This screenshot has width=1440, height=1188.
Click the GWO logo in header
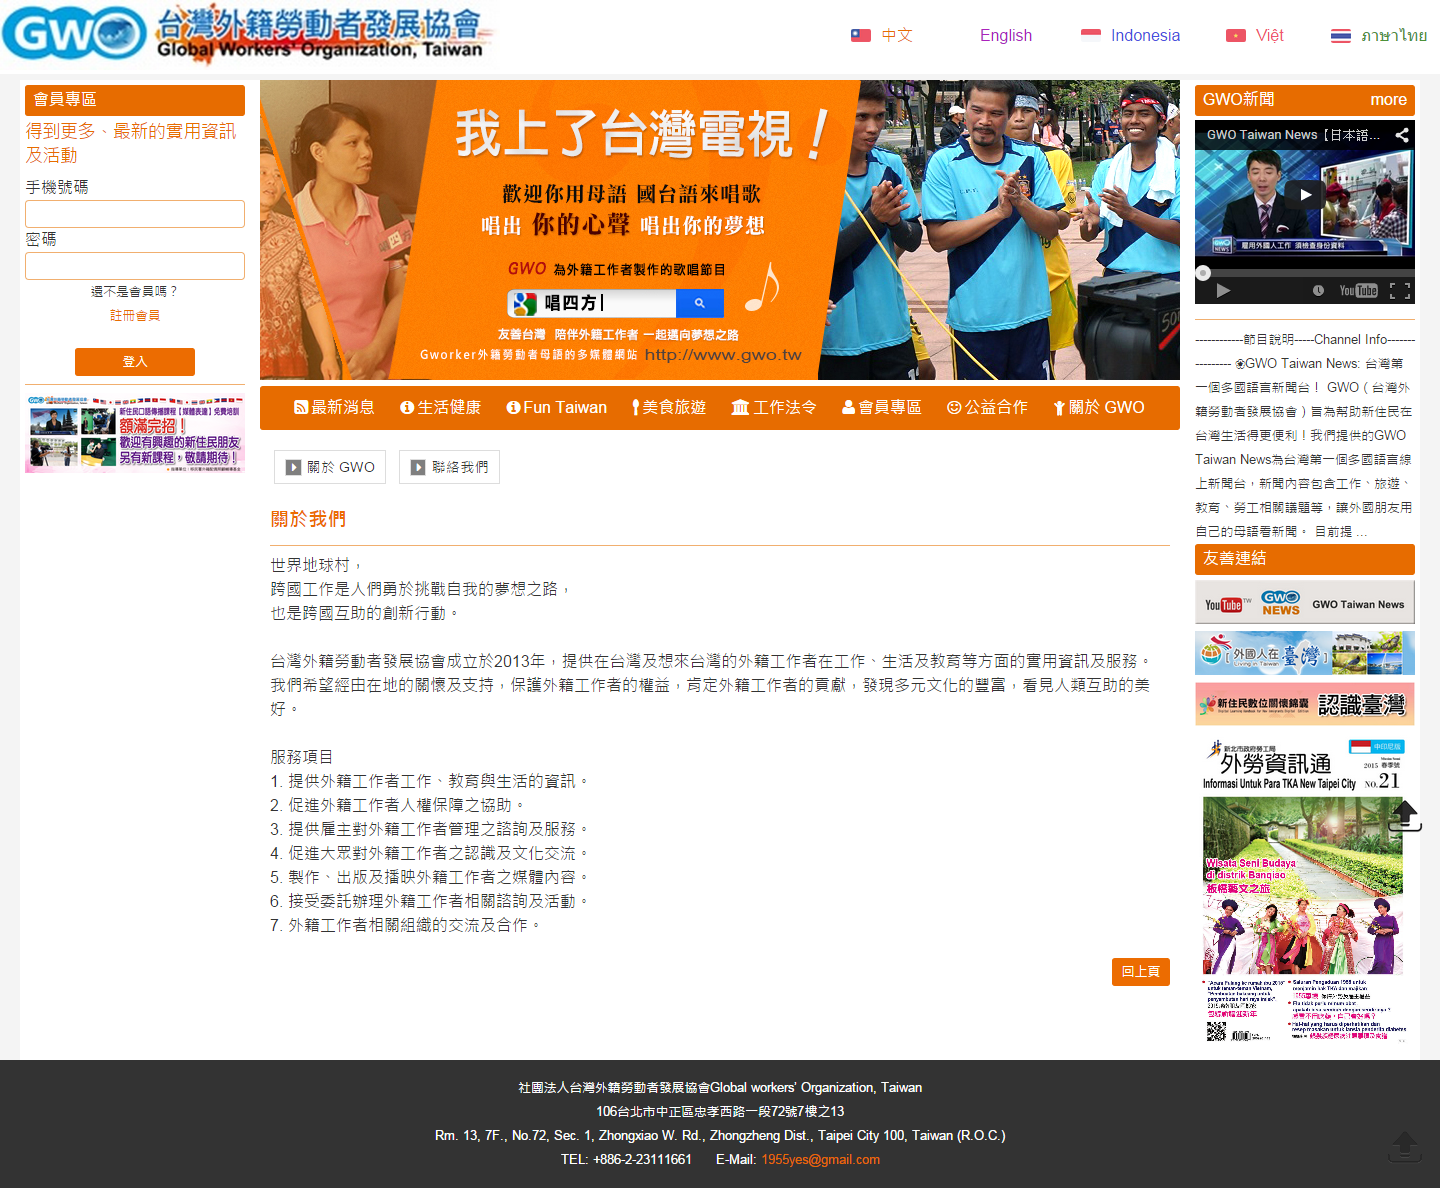coord(75,33)
